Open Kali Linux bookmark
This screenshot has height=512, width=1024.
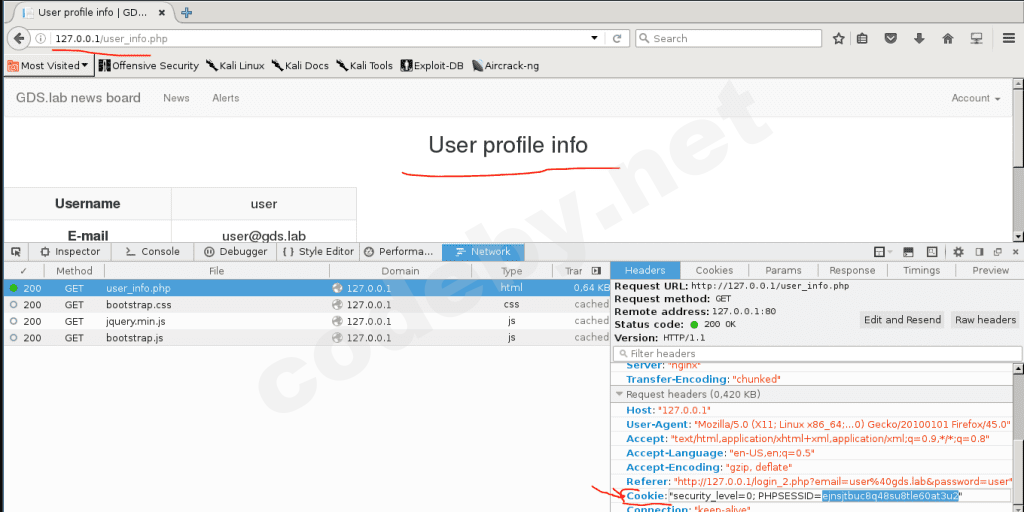click(234, 65)
